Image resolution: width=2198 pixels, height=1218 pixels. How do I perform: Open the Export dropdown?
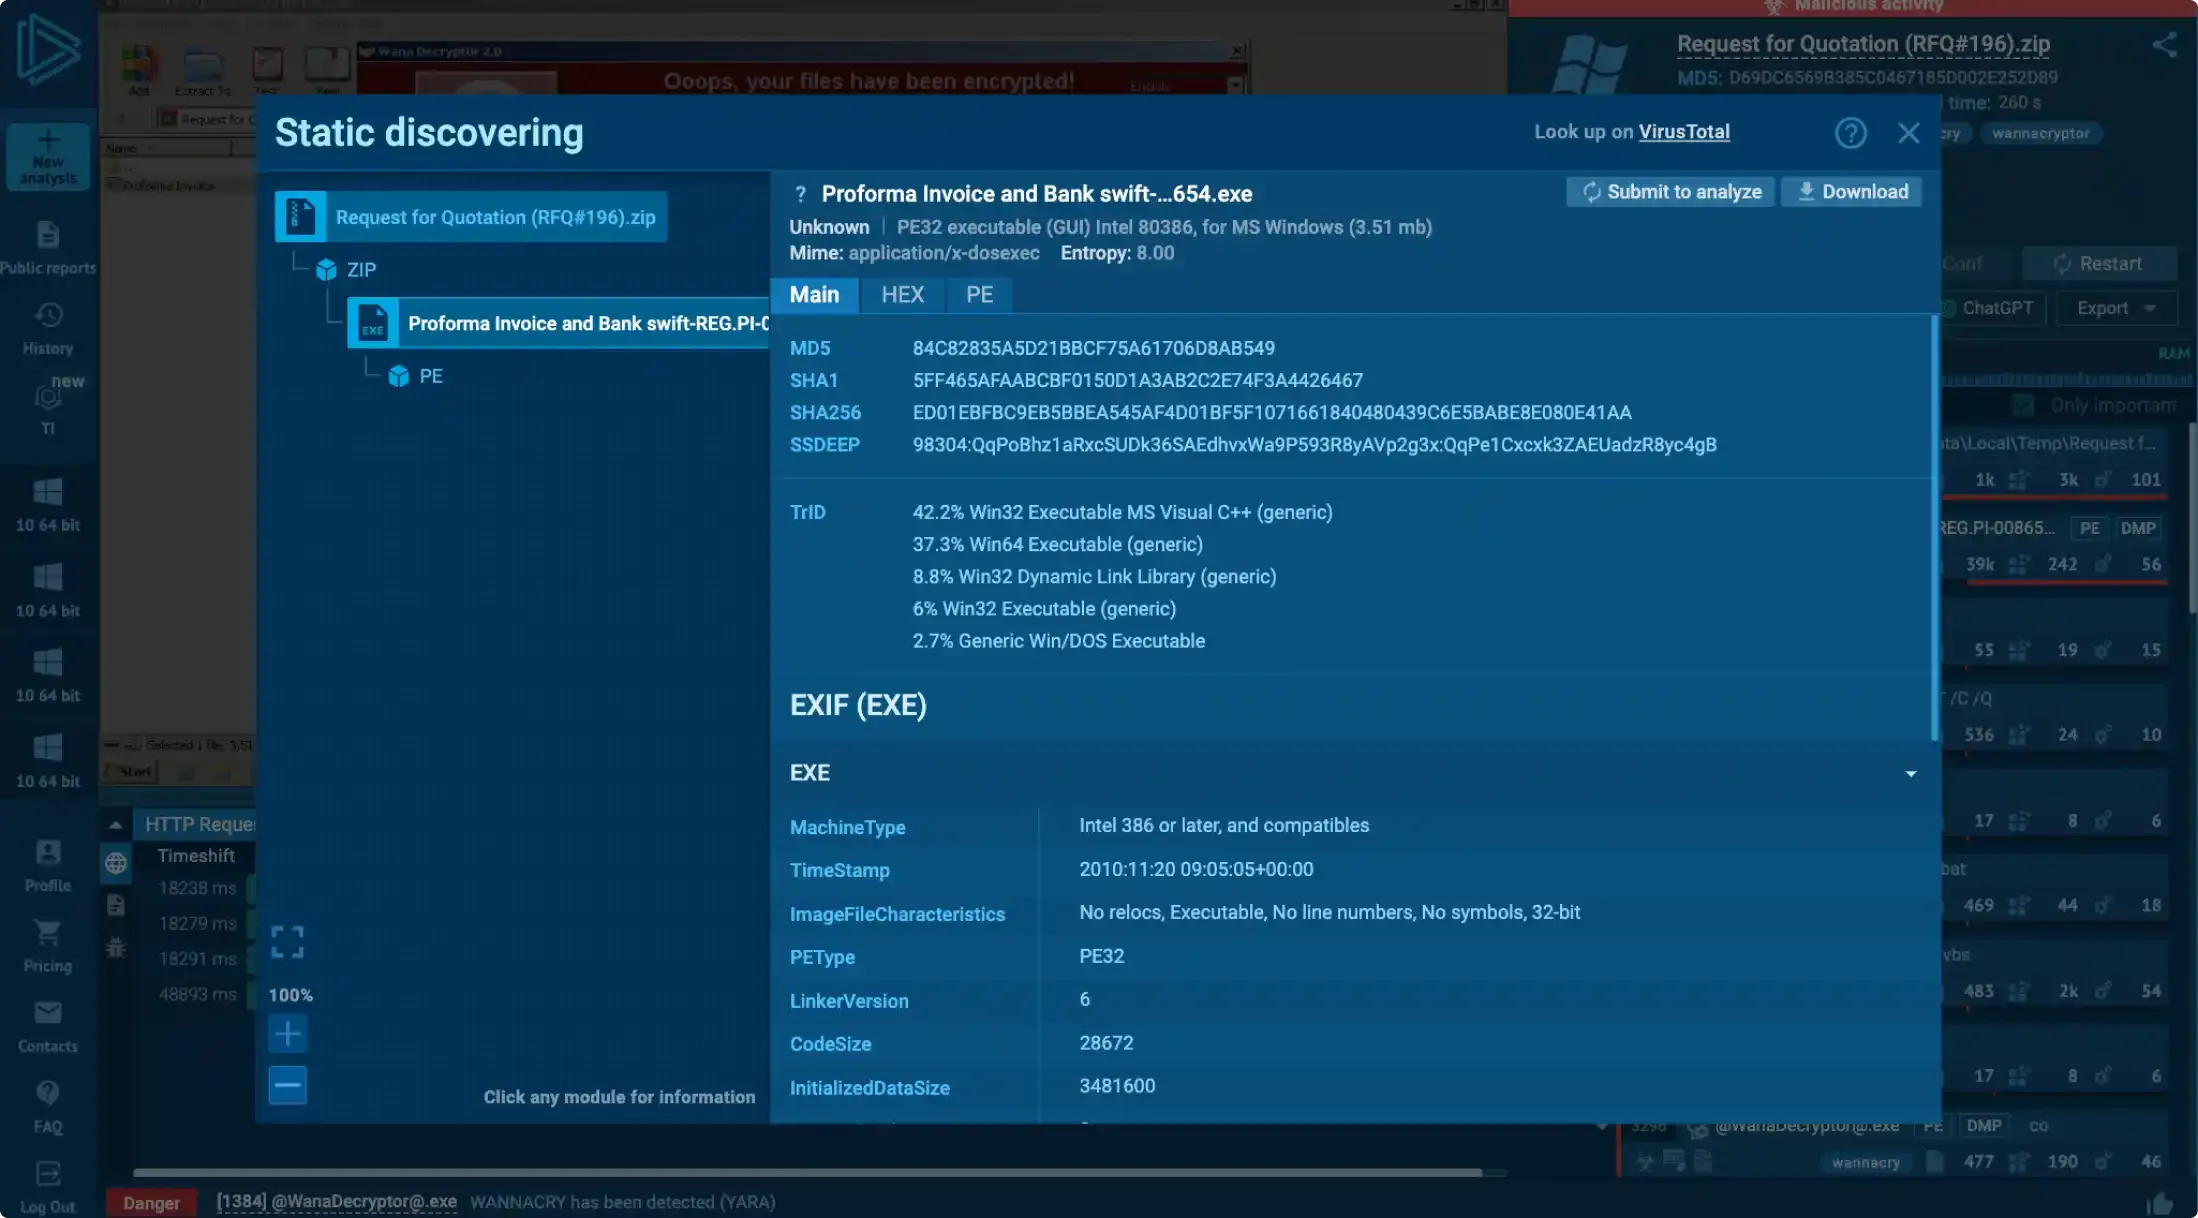pos(2115,308)
